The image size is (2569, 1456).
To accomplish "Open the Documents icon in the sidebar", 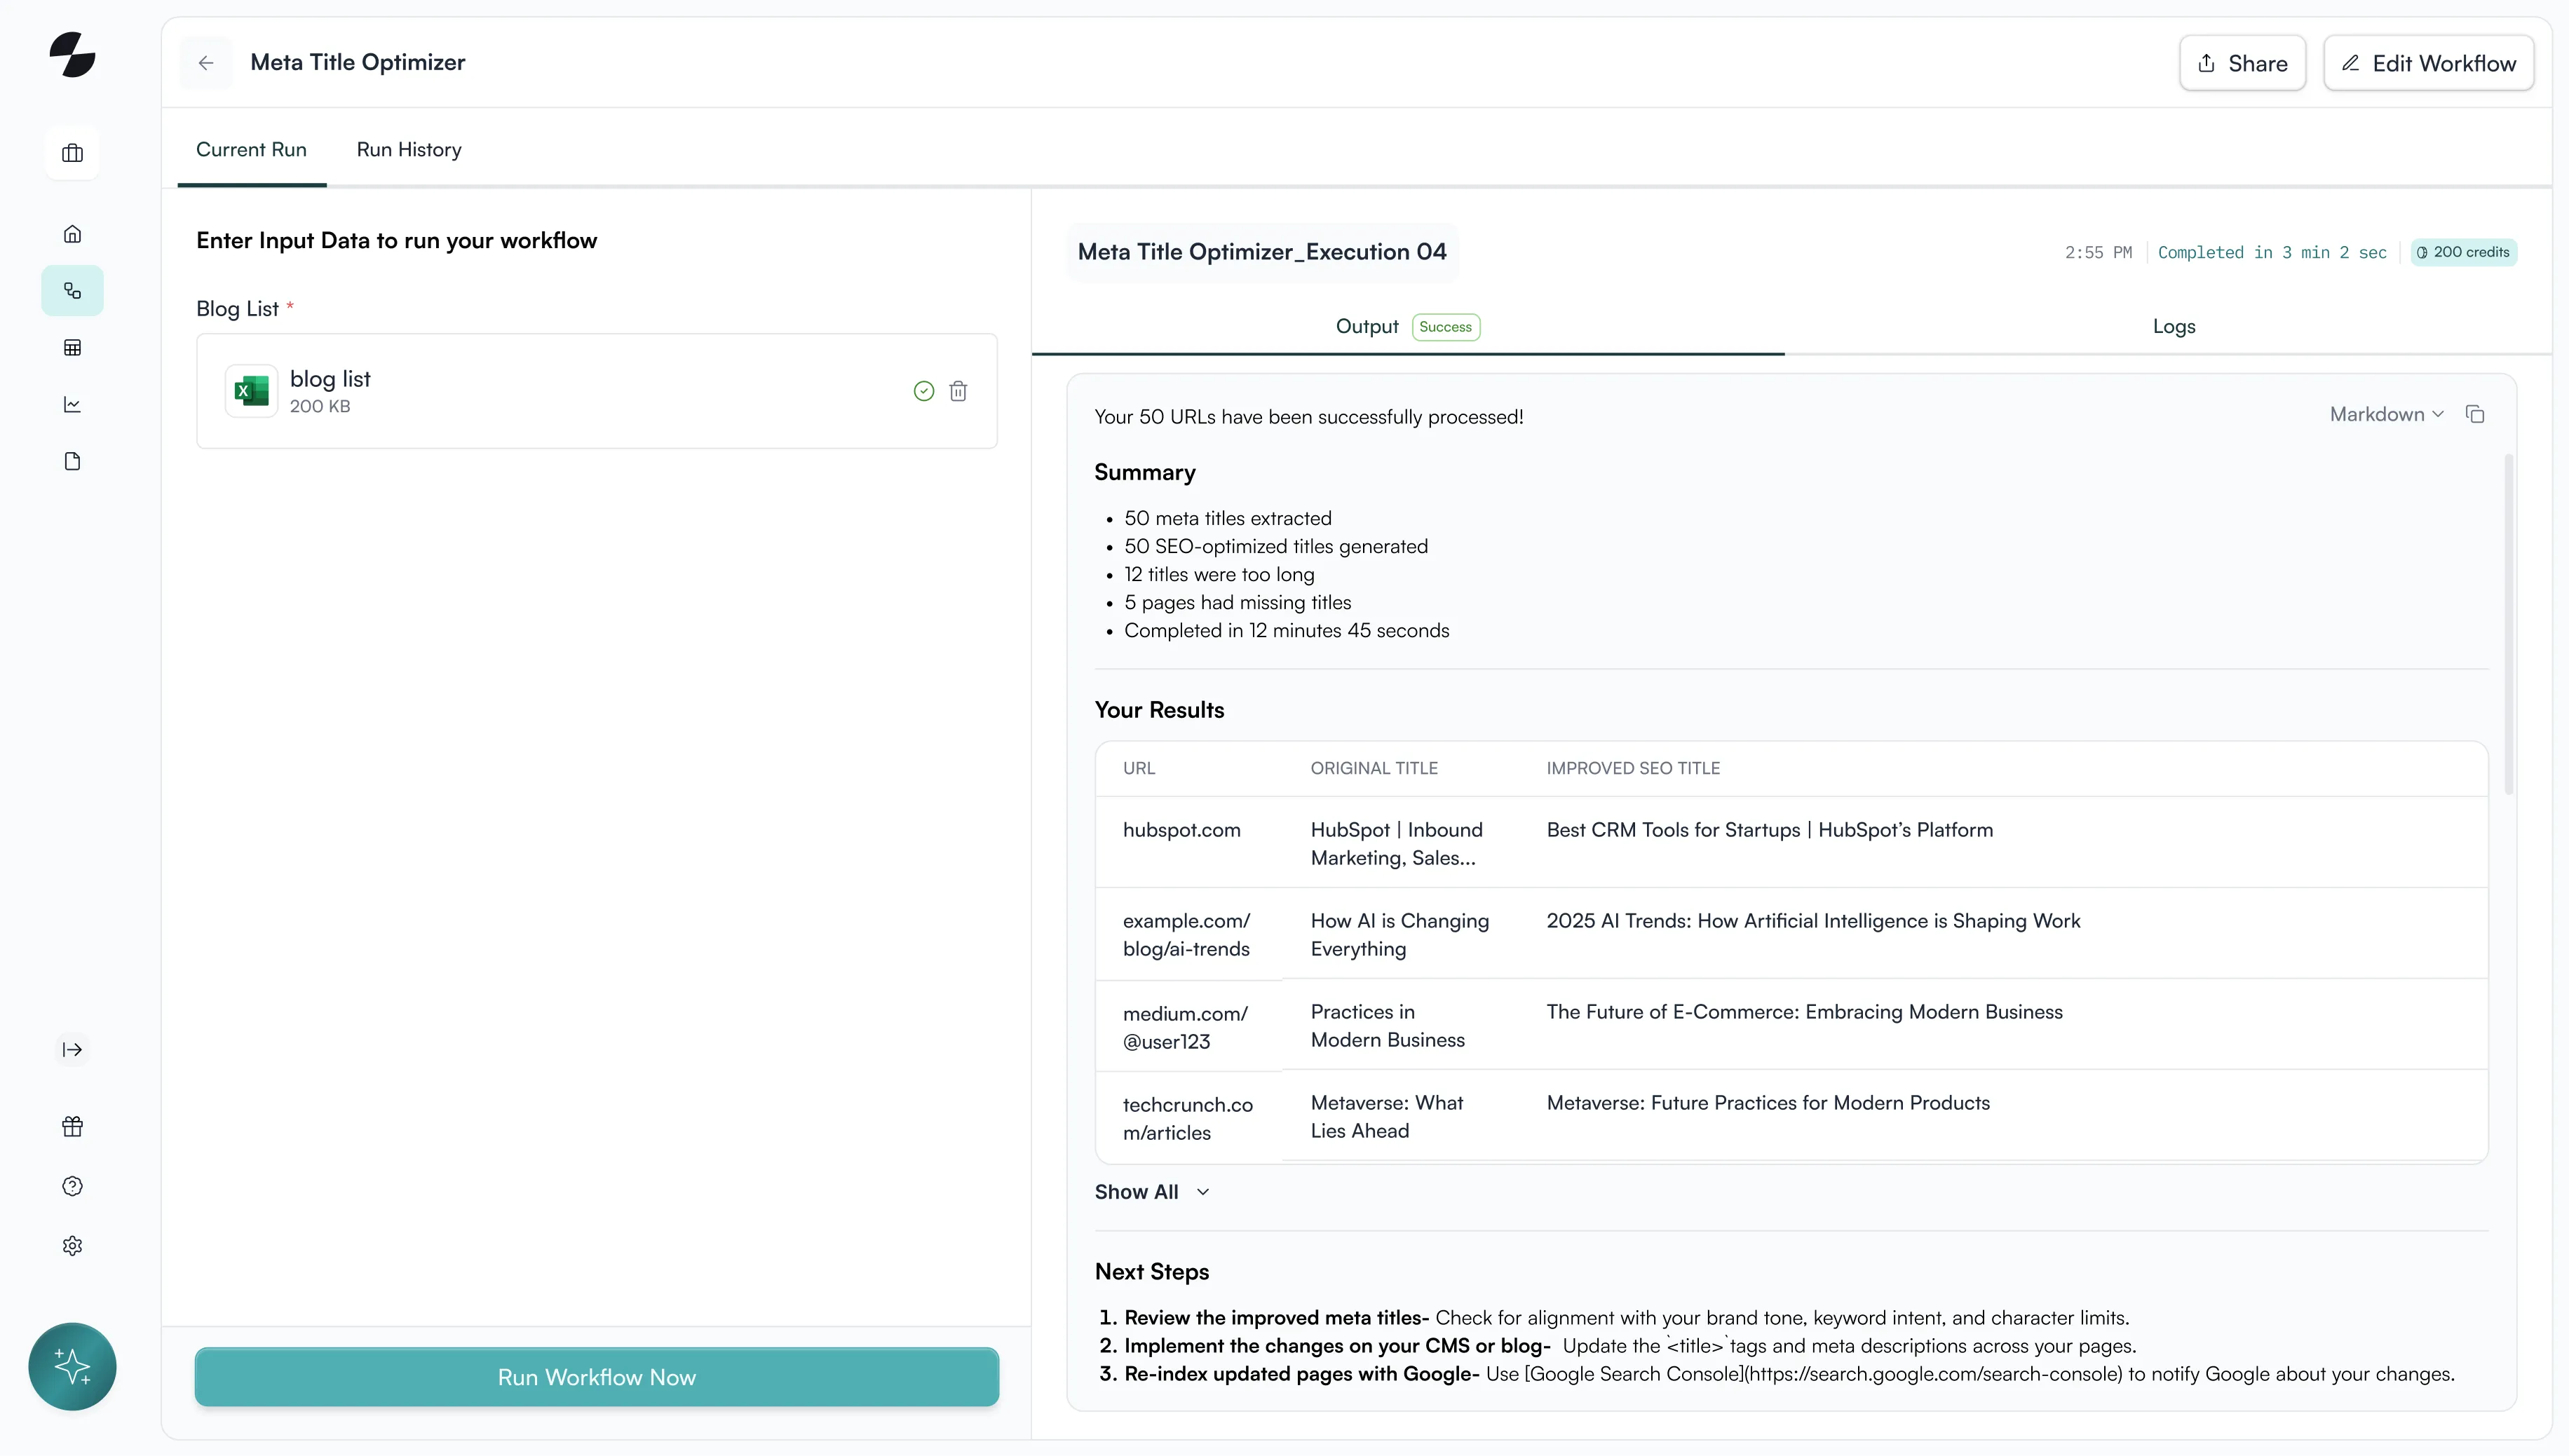I will click(71, 461).
